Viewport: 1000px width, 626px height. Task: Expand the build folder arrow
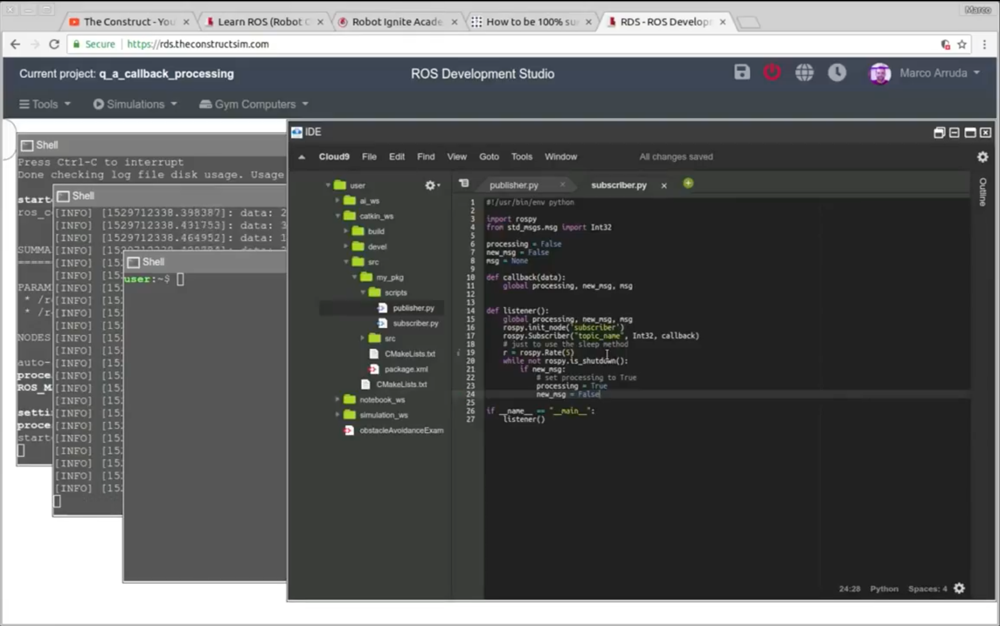[x=346, y=231]
